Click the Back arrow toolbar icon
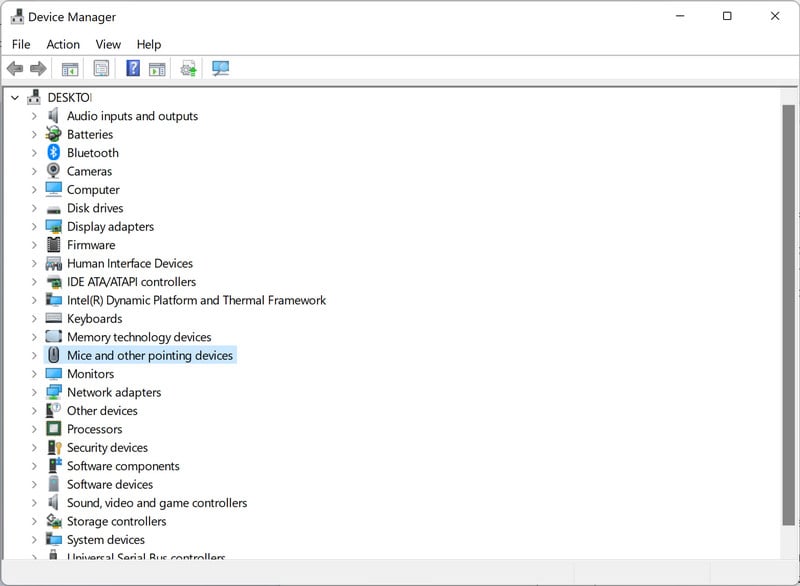This screenshot has height=586, width=800. (15, 68)
